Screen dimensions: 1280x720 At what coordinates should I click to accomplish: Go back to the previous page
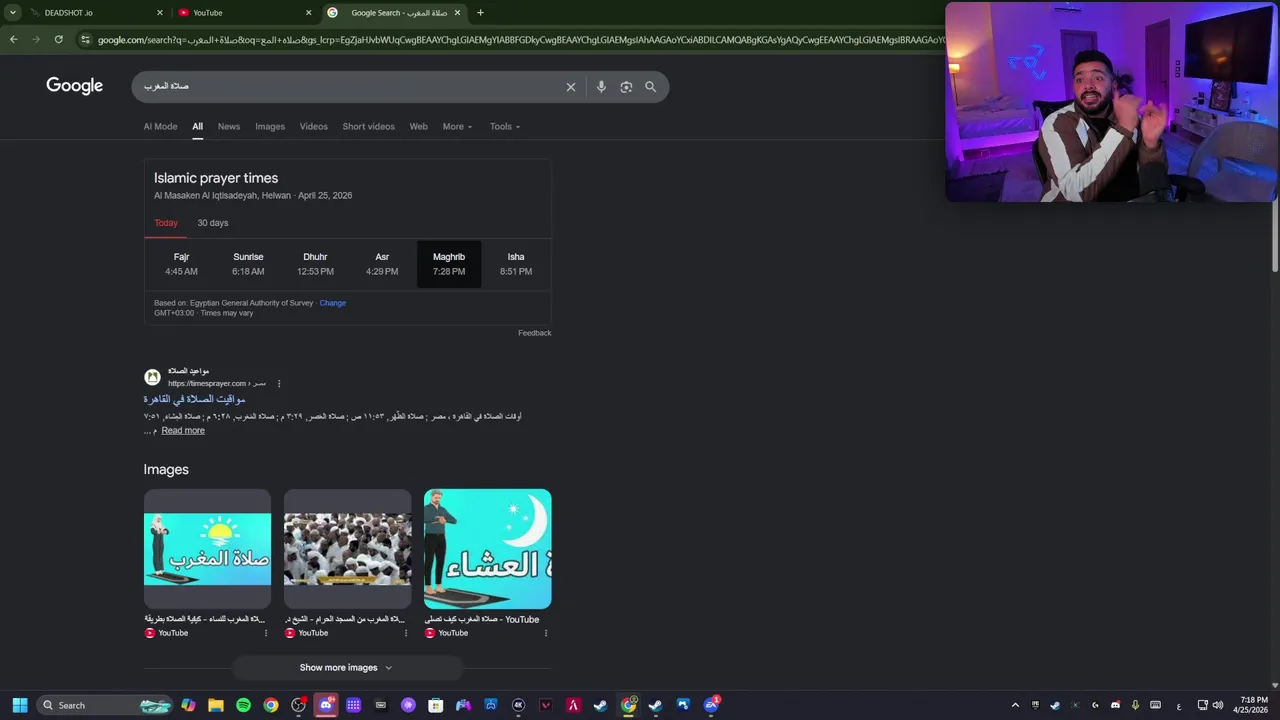click(13, 39)
